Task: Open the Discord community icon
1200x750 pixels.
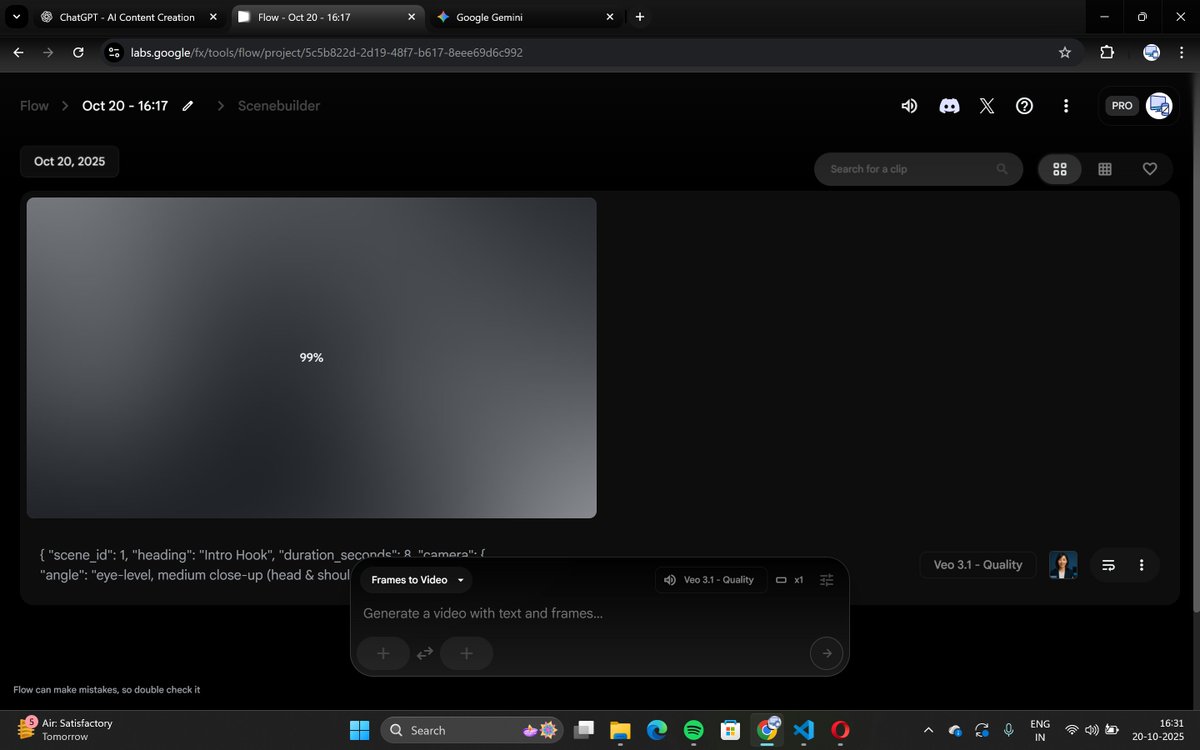Action: point(948,105)
